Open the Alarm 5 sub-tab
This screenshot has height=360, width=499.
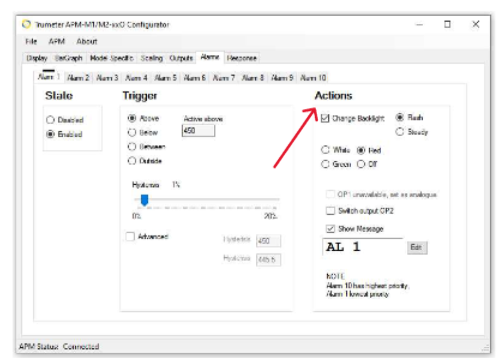click(x=166, y=78)
